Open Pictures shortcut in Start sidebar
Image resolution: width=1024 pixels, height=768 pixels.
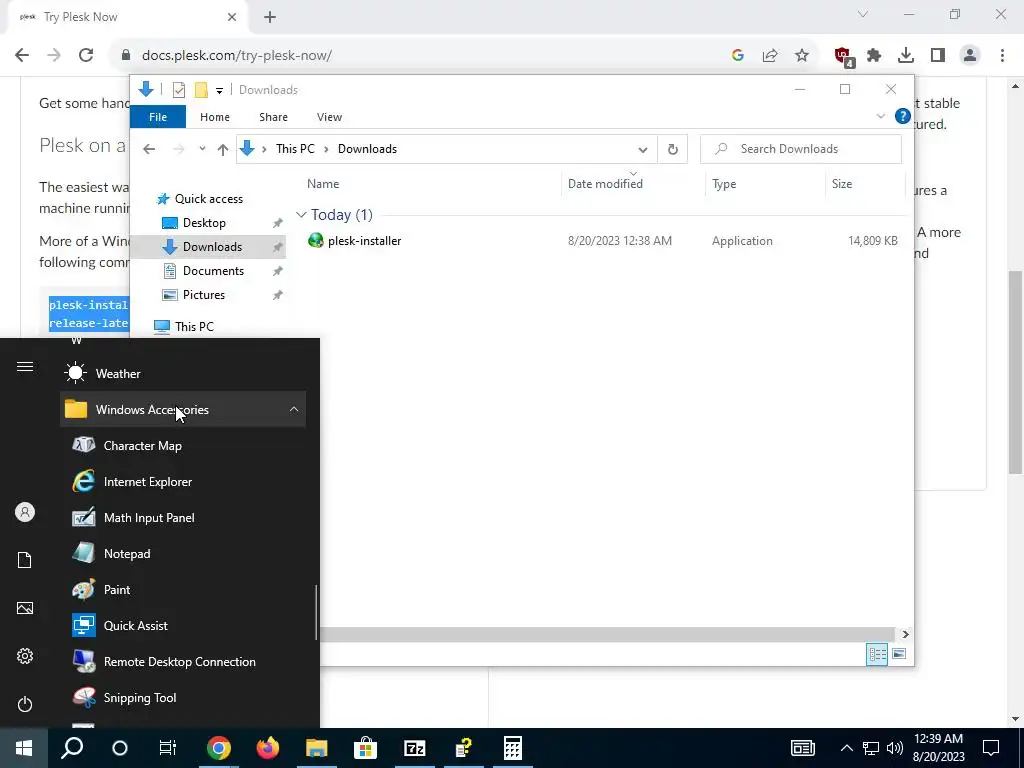coord(25,608)
